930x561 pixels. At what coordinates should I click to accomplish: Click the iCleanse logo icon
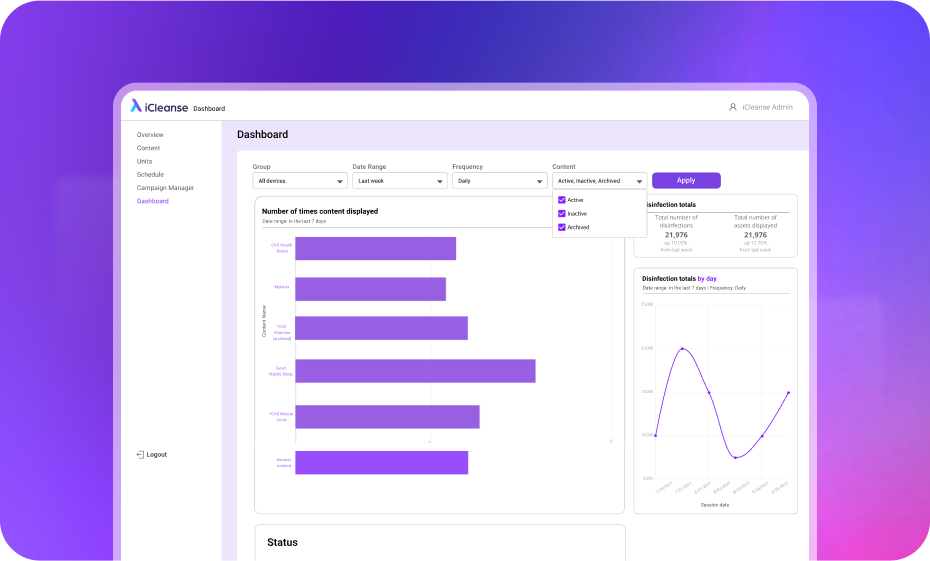pos(136,106)
